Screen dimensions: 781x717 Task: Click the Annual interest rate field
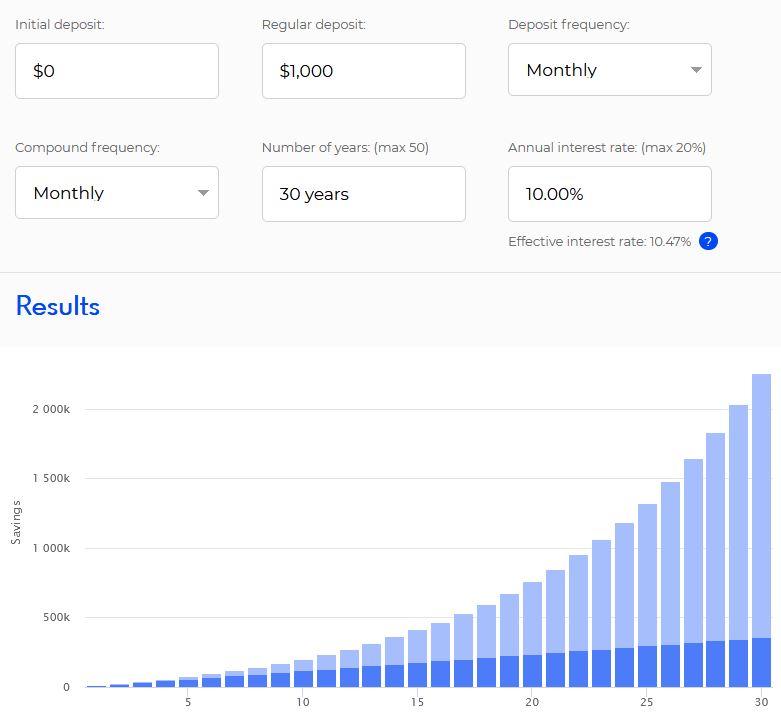609,194
